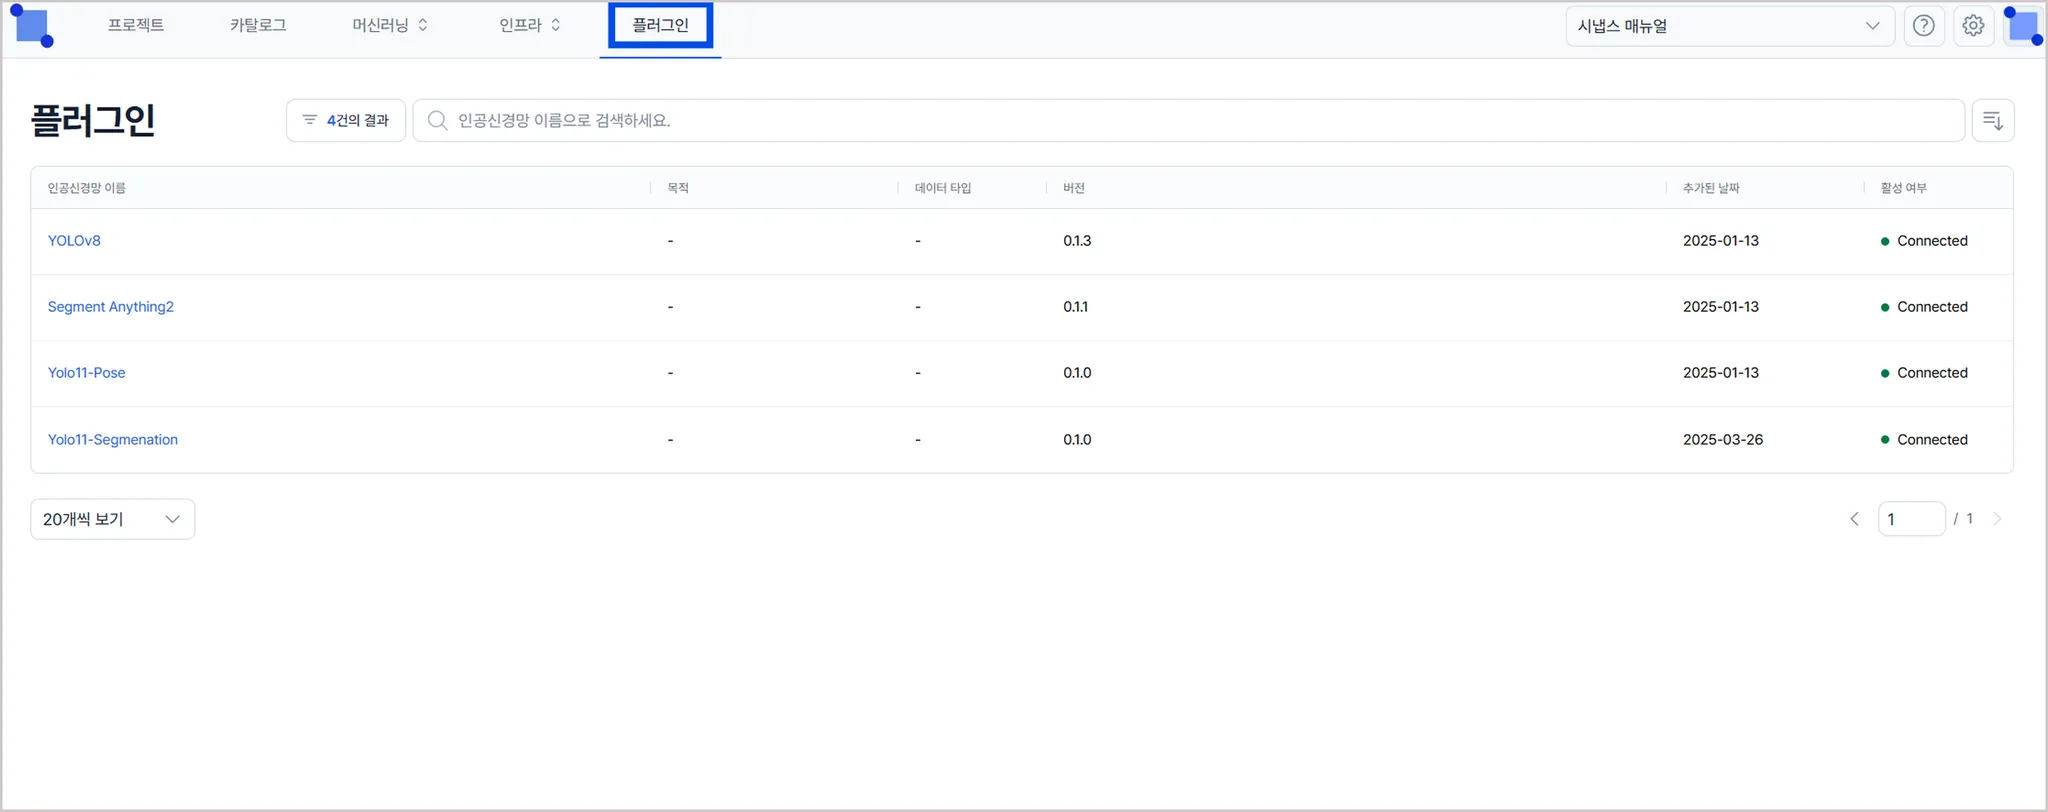Click date 2025-01-13 in Segment Anything2 row
Viewport: 2048px width, 812px height.
(x=1721, y=307)
